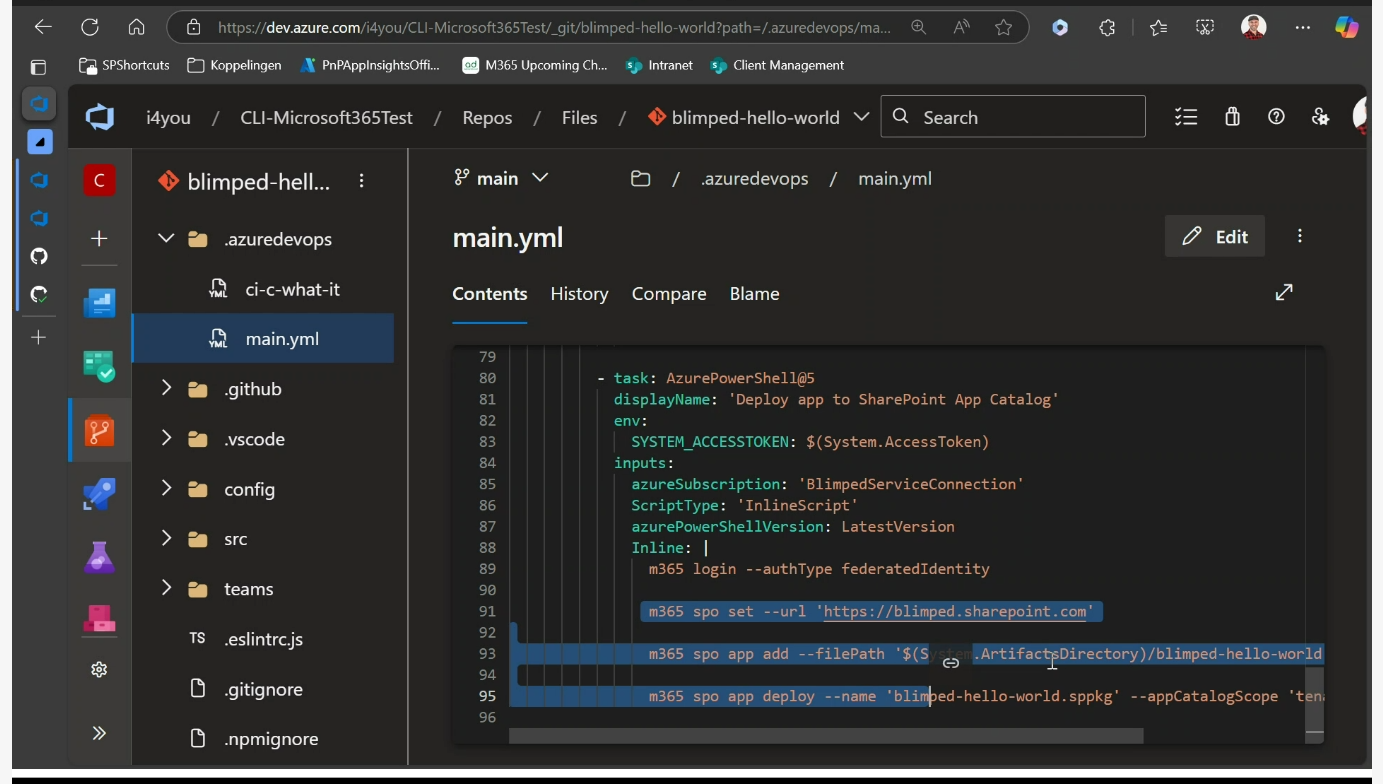
Task: Open the Help question mark icon
Action: pos(1276,117)
